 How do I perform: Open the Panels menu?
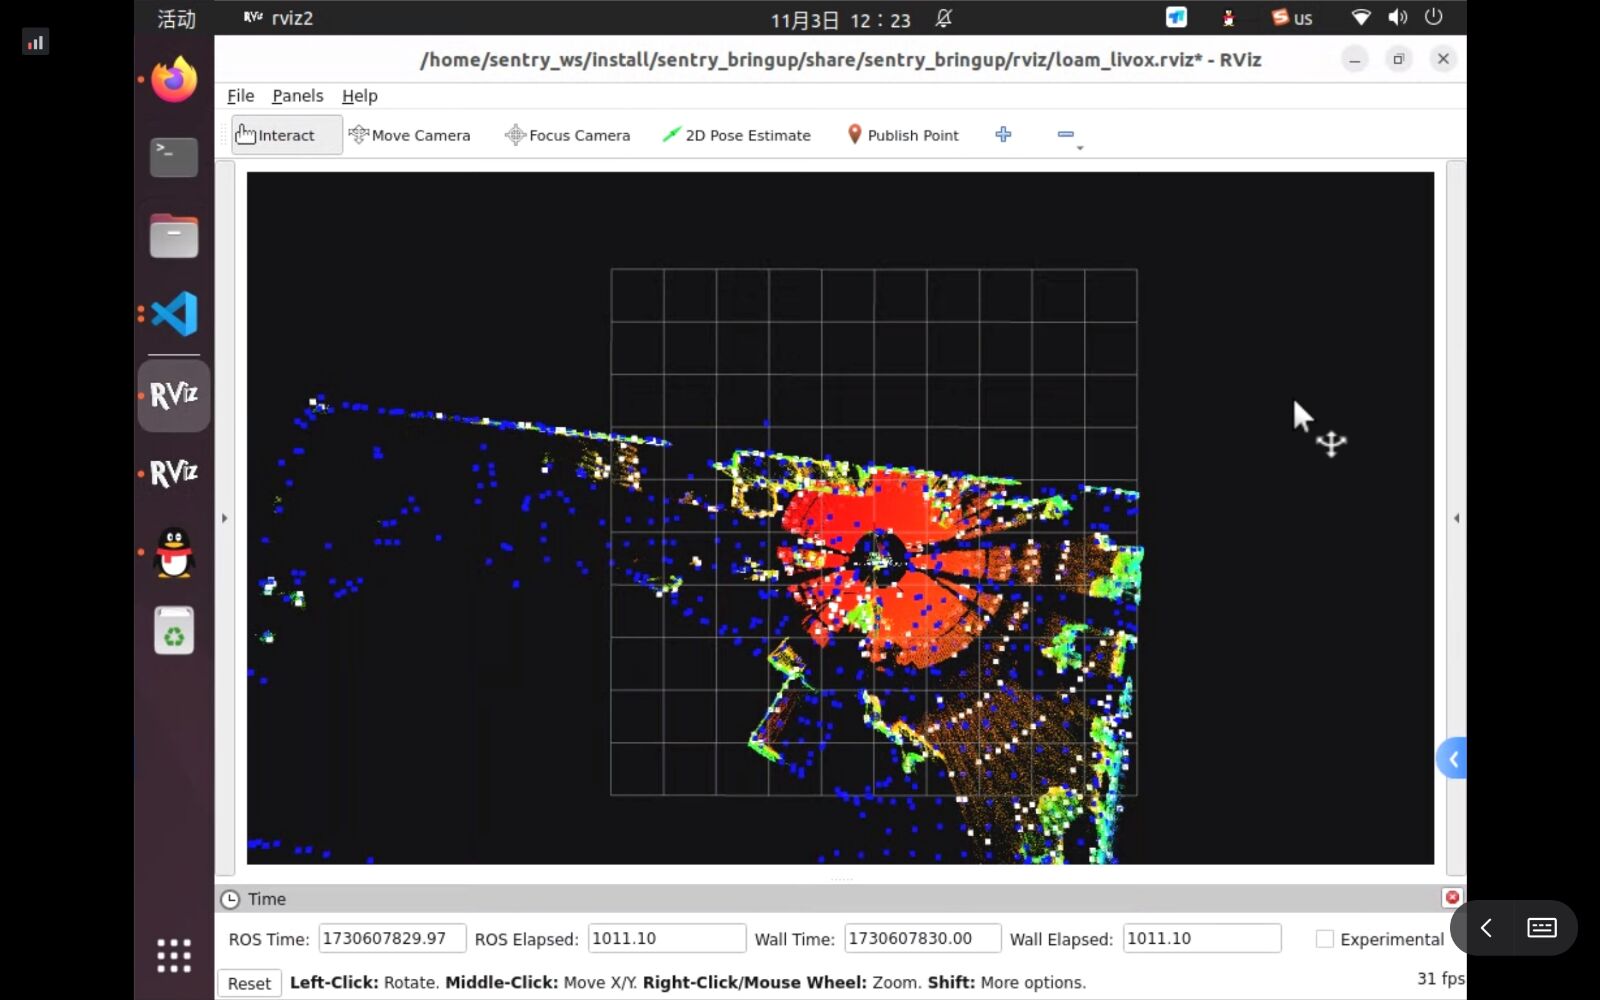297,96
